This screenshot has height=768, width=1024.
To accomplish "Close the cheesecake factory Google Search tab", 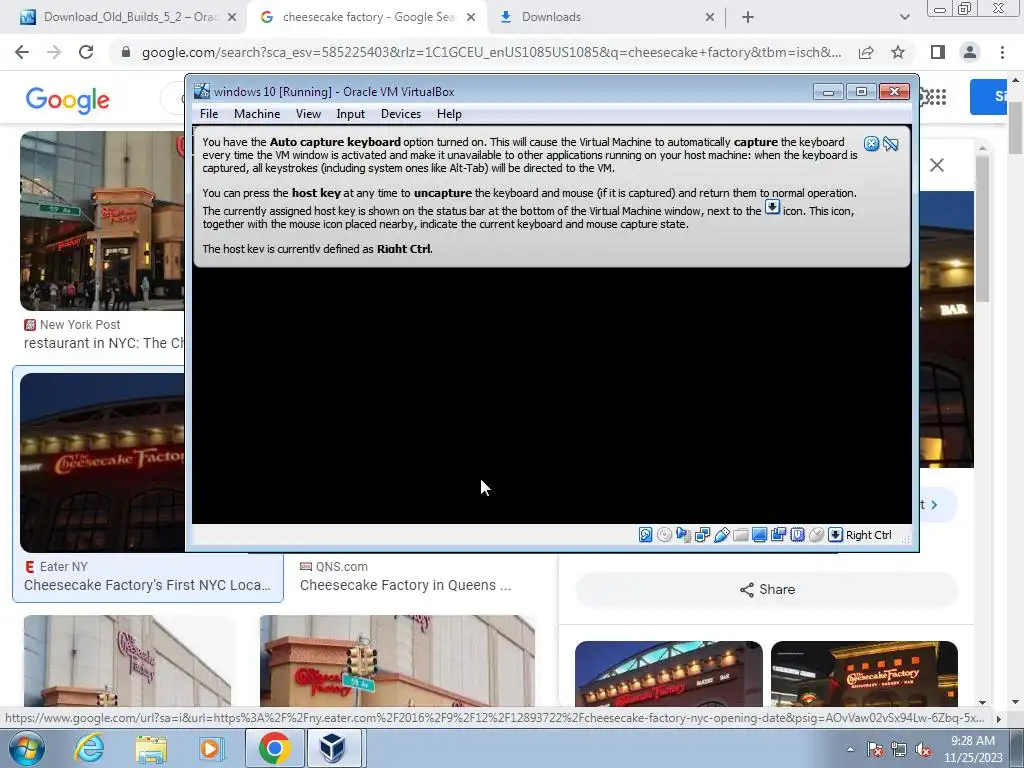I will click(x=471, y=18).
